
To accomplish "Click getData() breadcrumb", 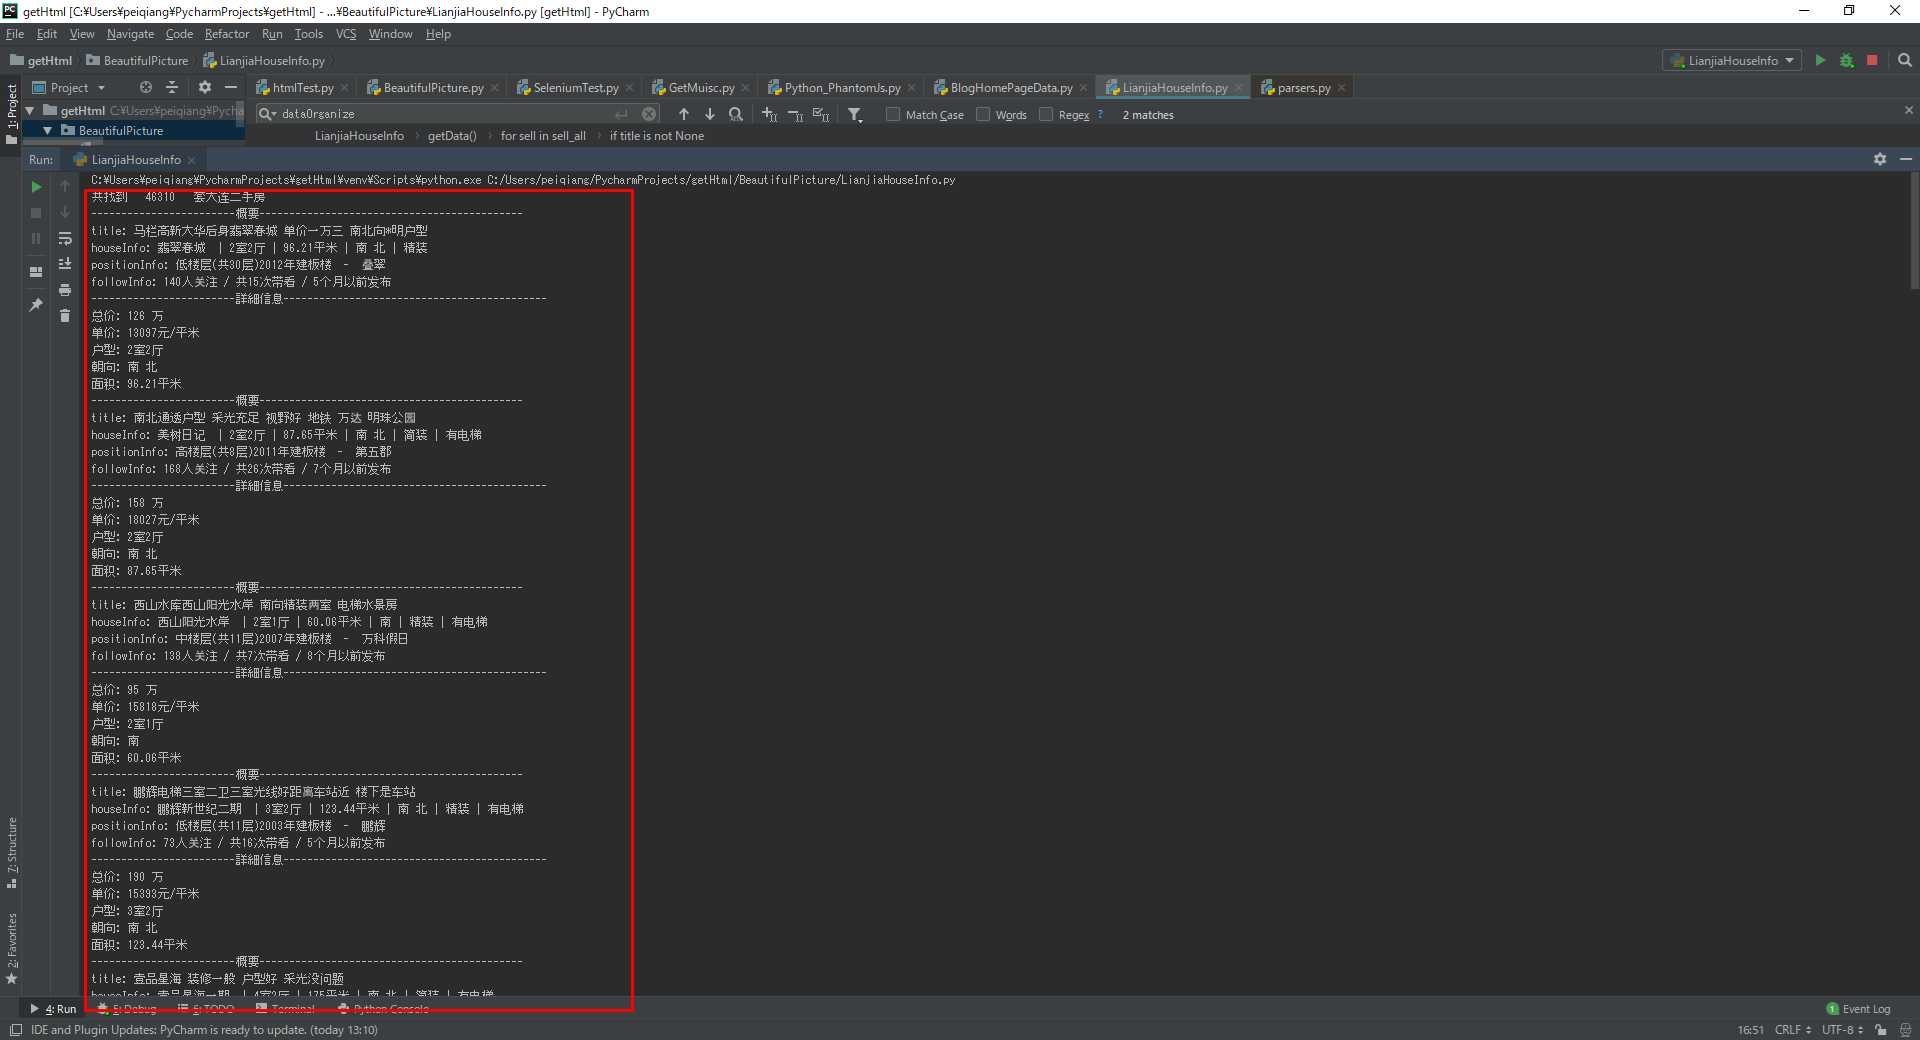I will 452,136.
